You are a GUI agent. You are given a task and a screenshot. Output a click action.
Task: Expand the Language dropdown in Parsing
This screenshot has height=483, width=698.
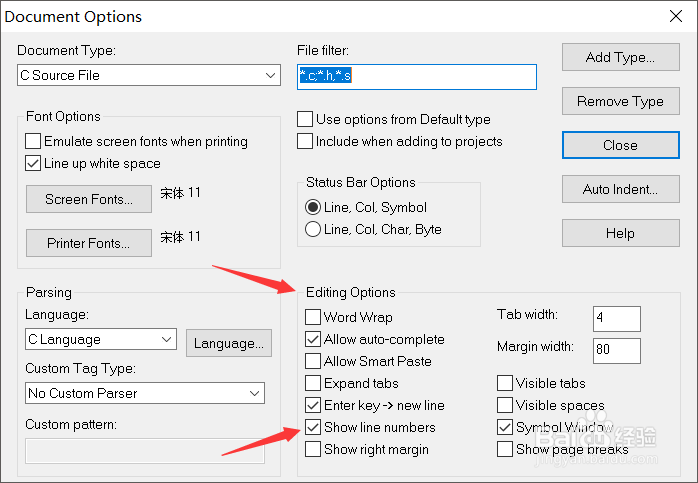click(x=166, y=340)
